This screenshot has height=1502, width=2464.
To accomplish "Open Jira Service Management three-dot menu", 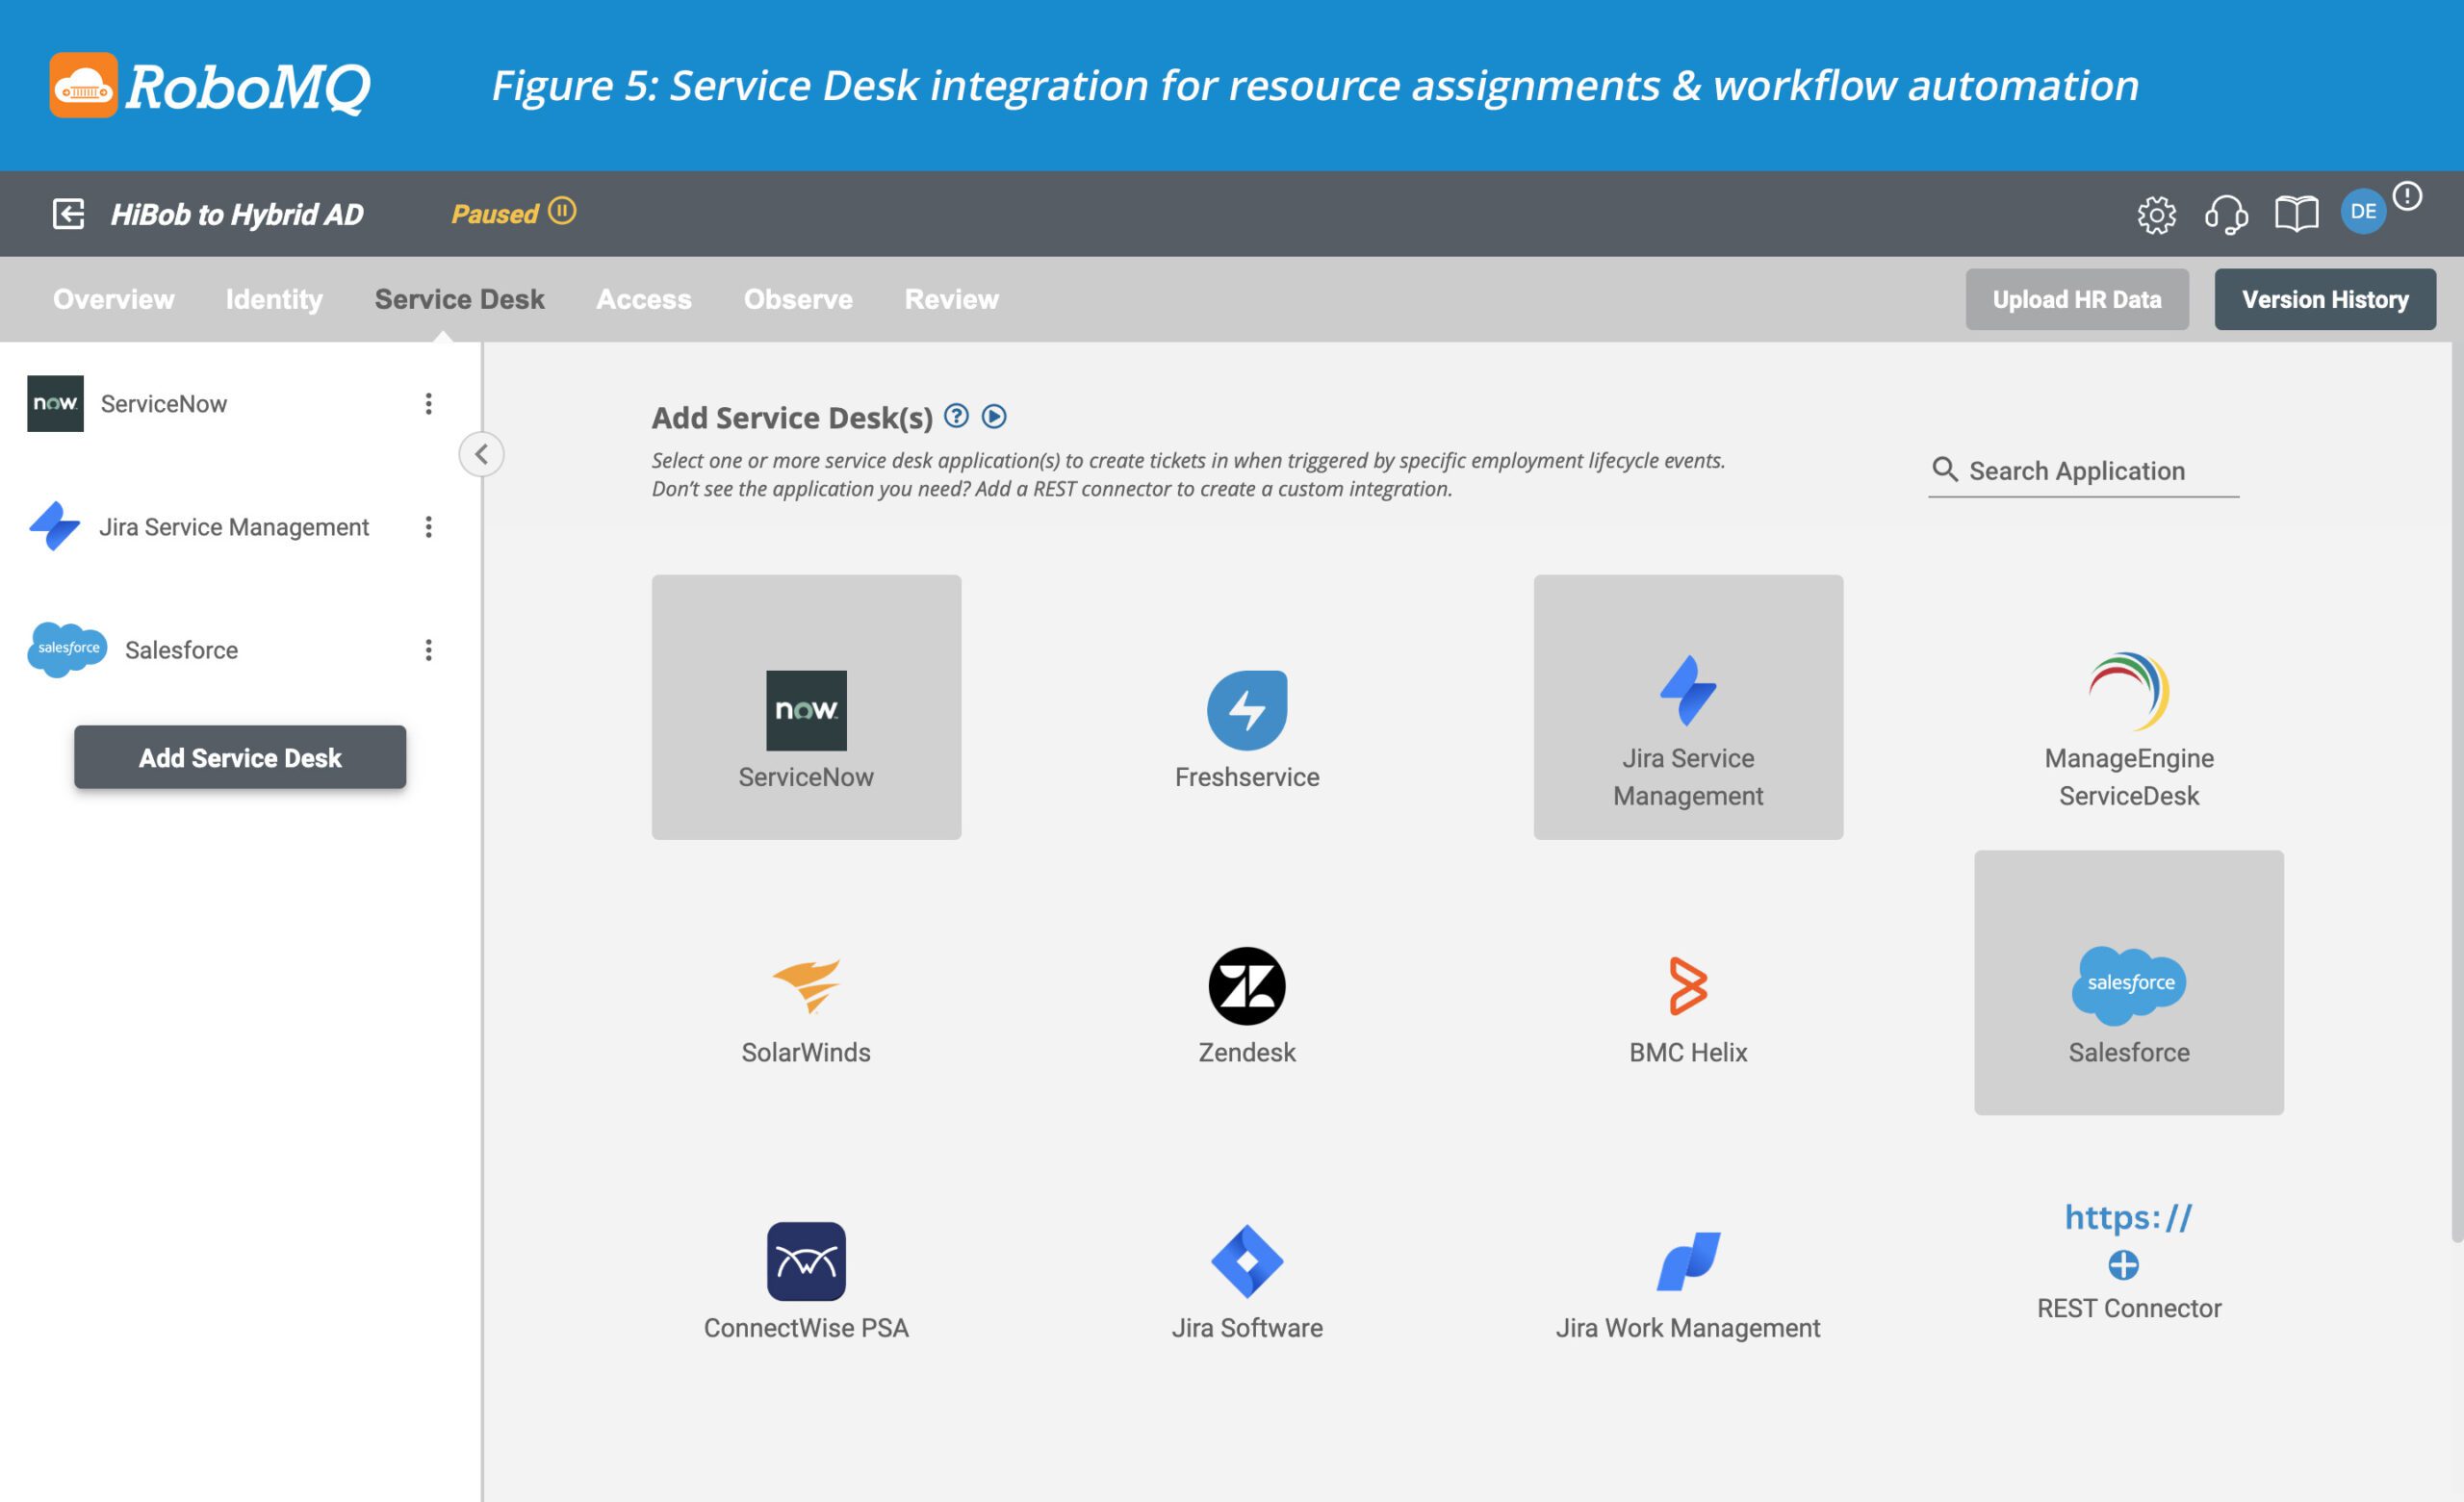I will 428,527.
